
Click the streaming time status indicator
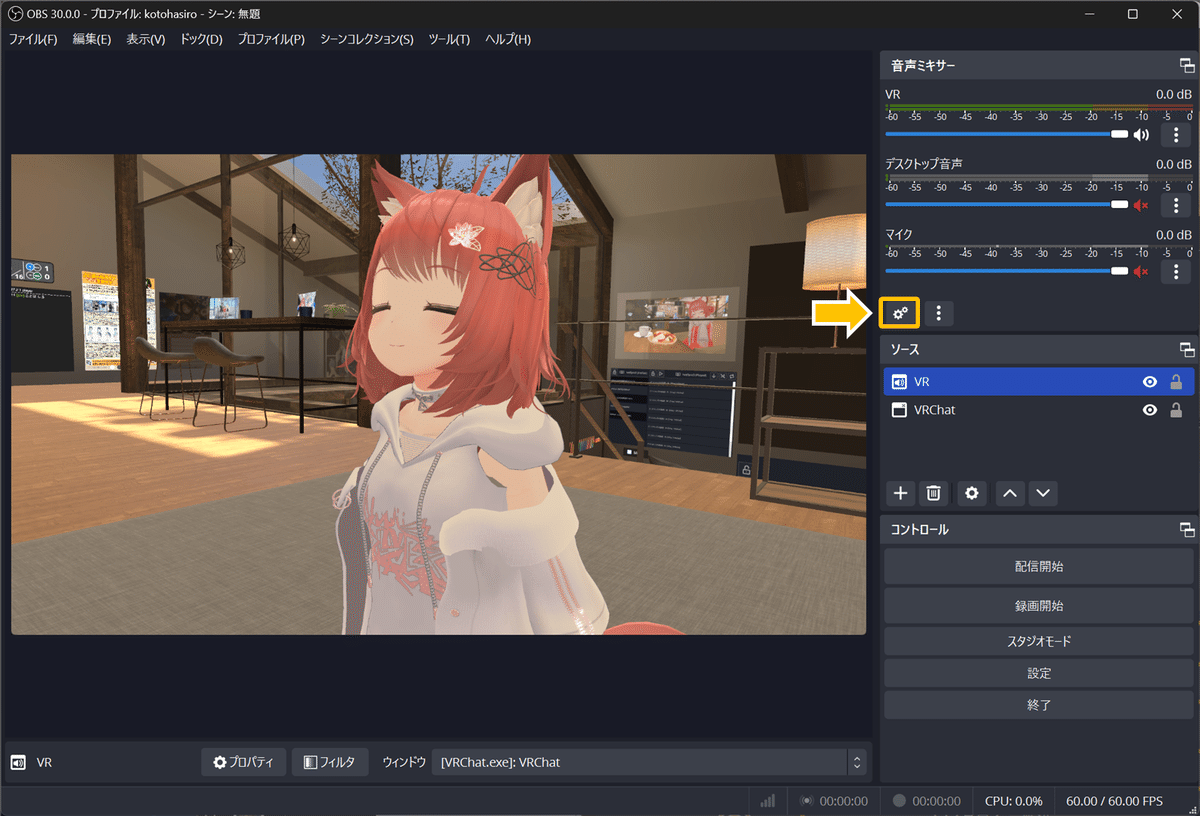[x=834, y=801]
